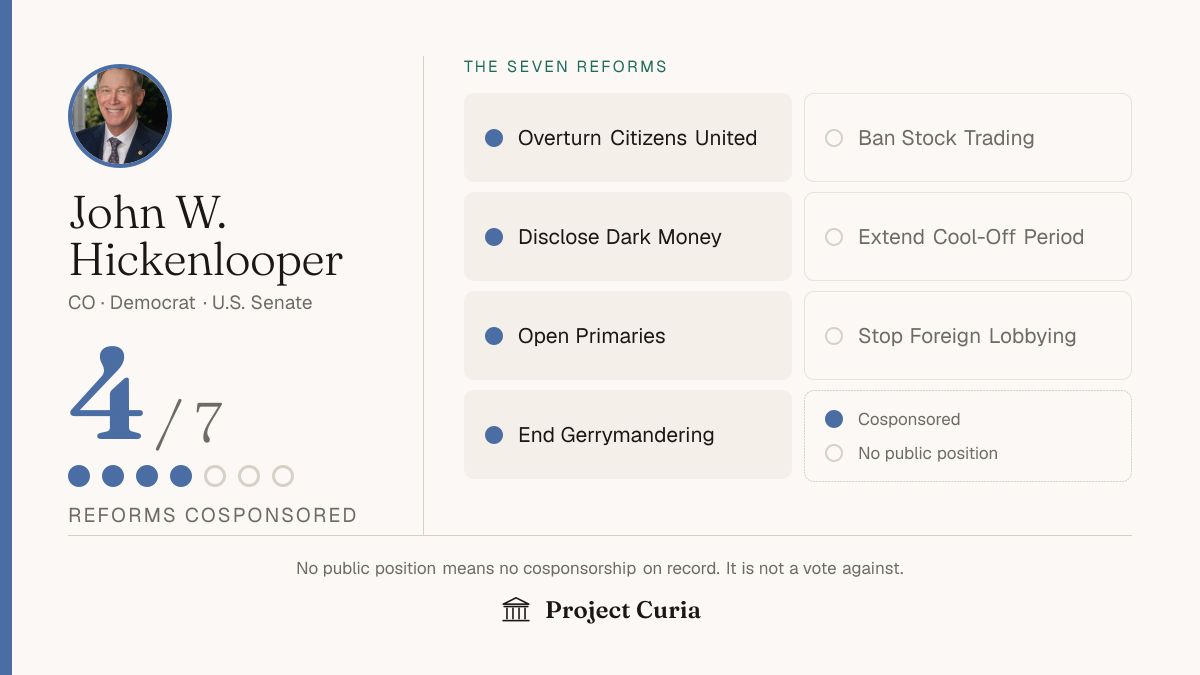Click the first filled progress dot under score
1200x675 pixels.
pyautogui.click(x=79, y=476)
